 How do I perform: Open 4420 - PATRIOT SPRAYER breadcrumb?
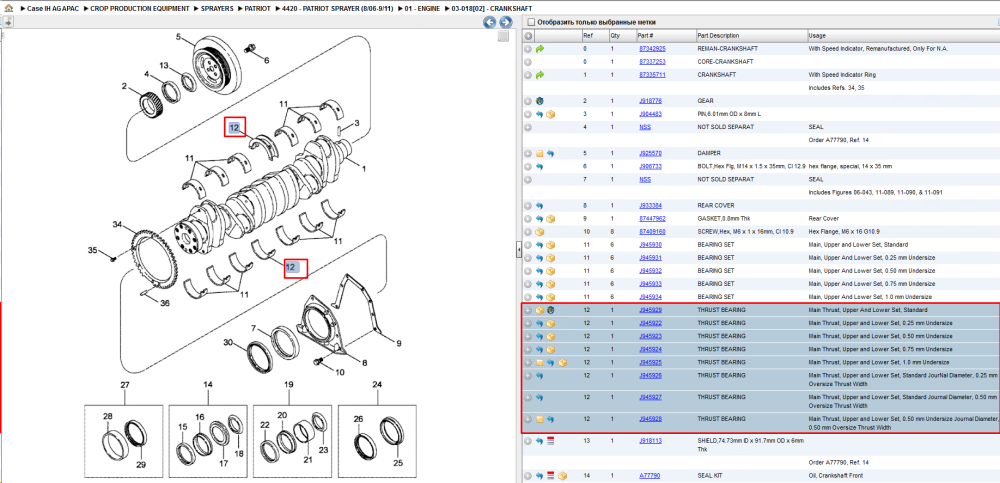point(336,9)
